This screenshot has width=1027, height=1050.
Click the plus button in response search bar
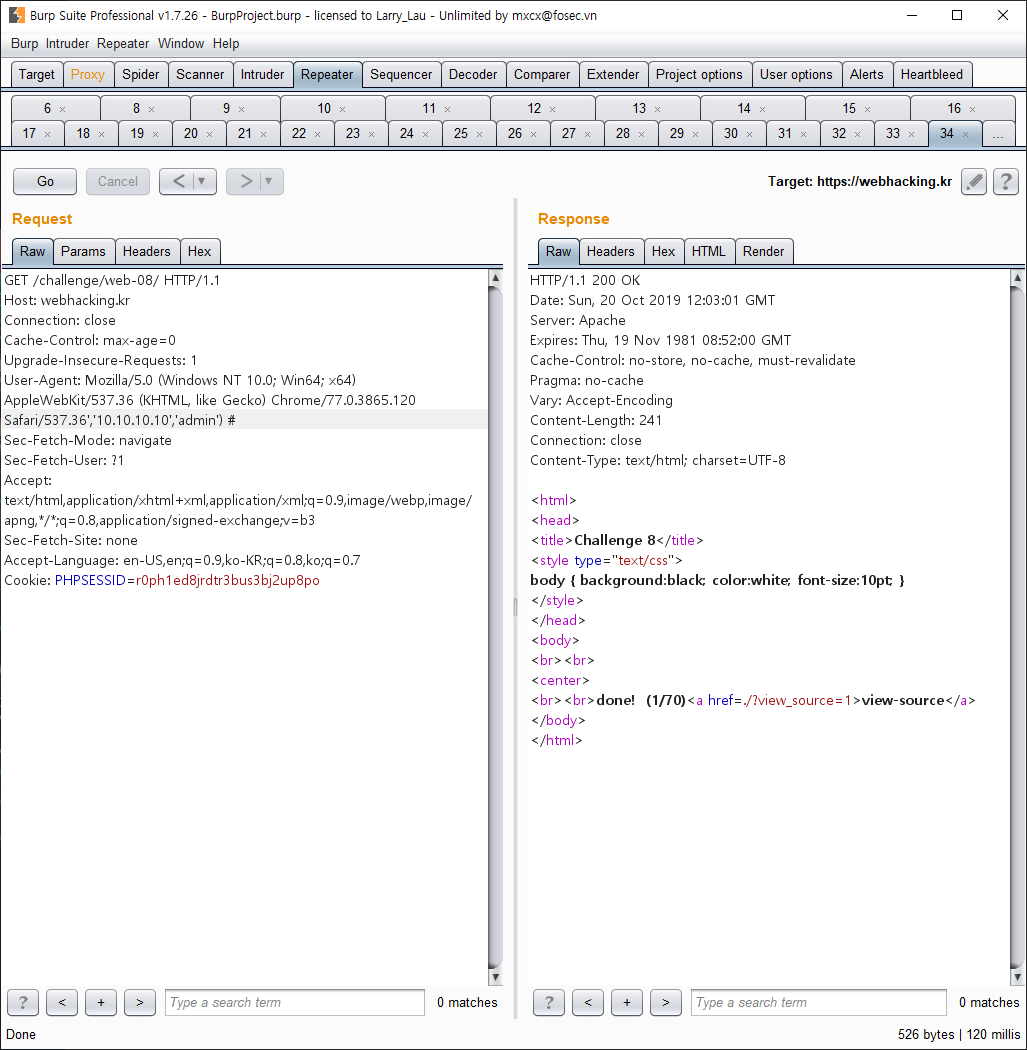[x=627, y=1002]
